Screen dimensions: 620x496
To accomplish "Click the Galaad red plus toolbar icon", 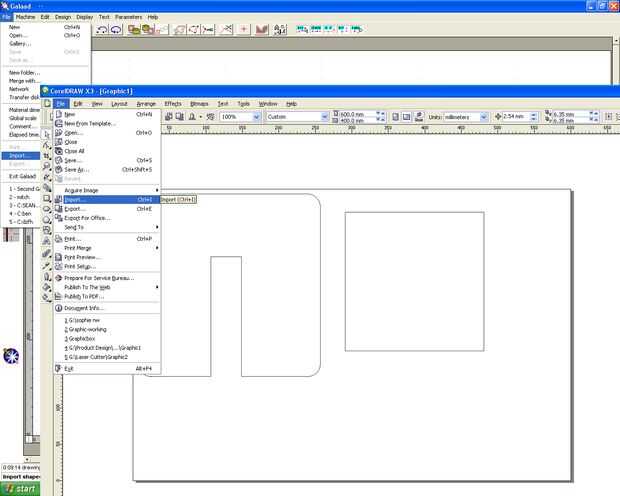I will click(x=244, y=29).
